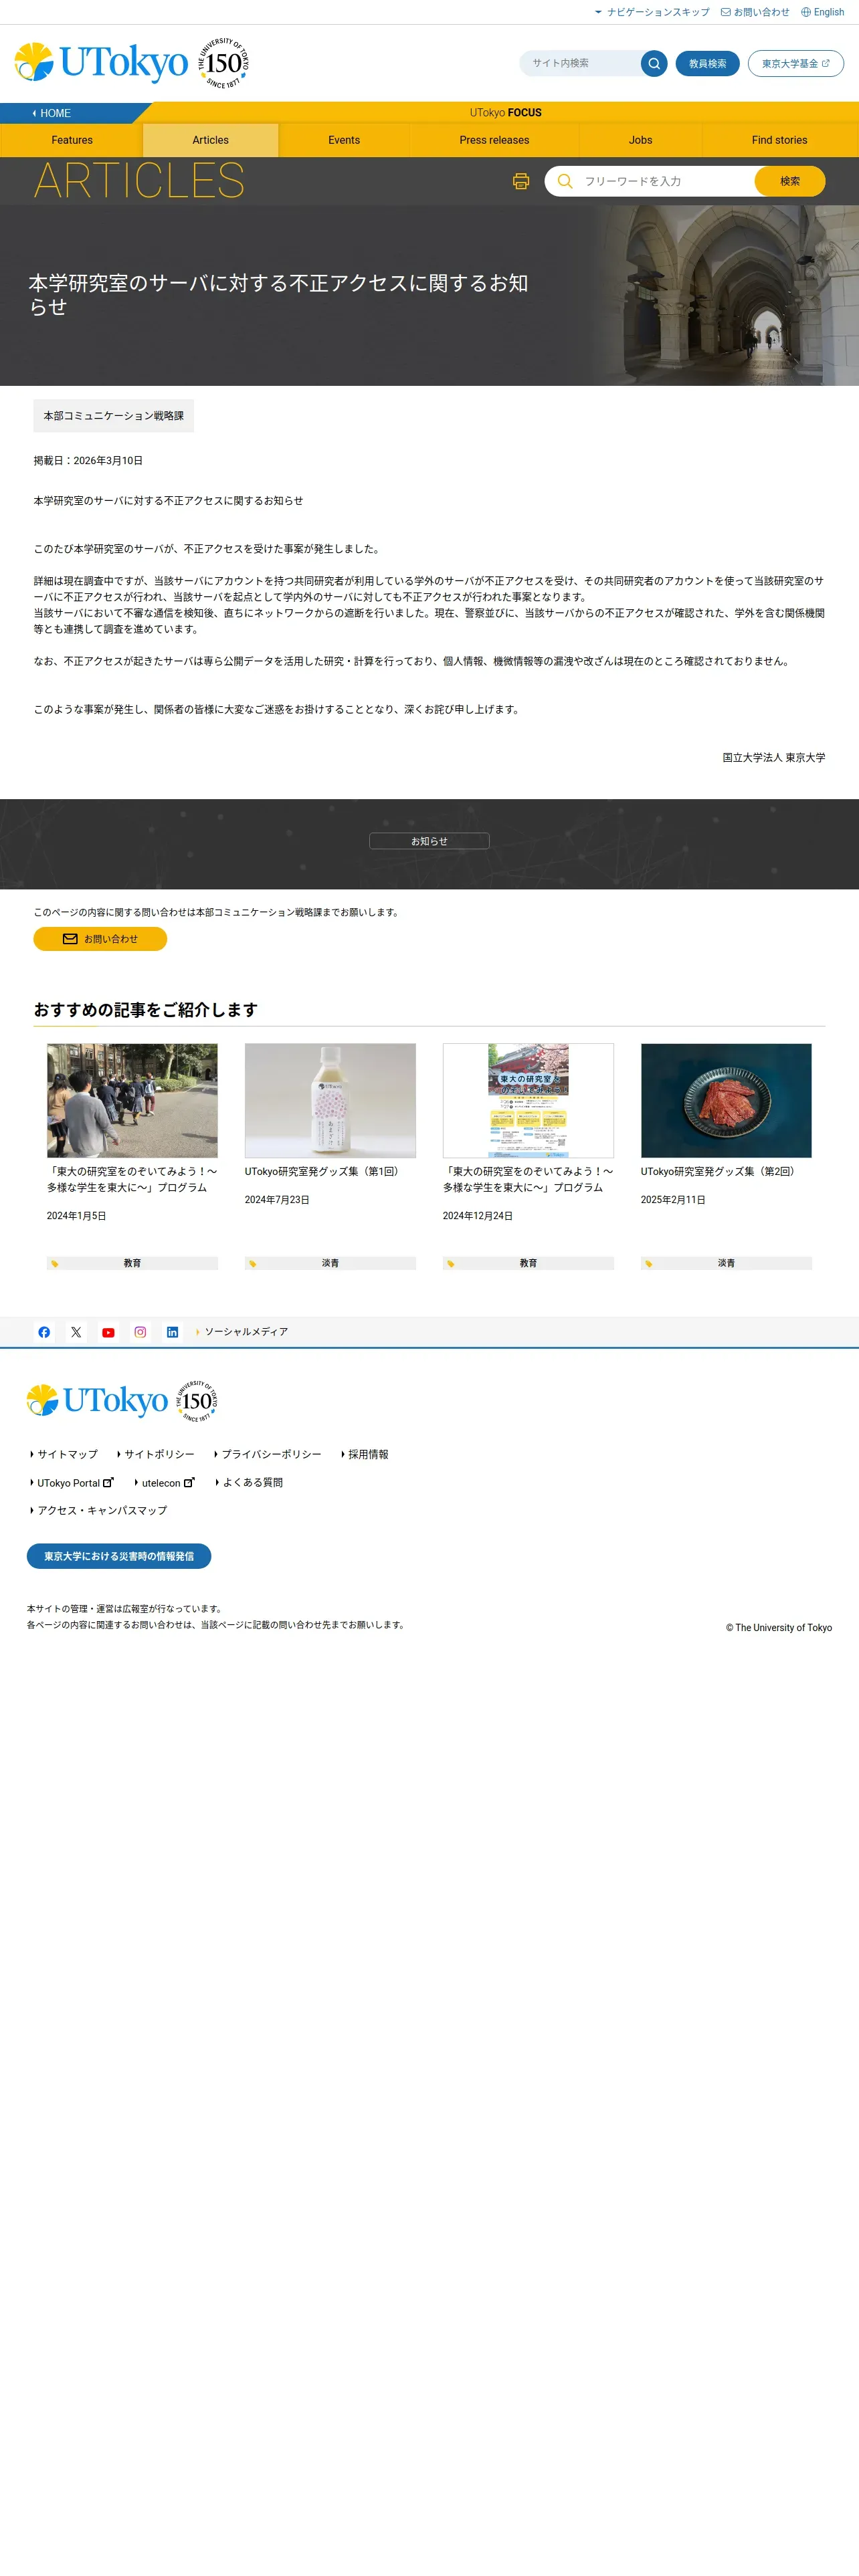Open the Articles tab
The width and height of the screenshot is (859, 2576).
click(211, 140)
